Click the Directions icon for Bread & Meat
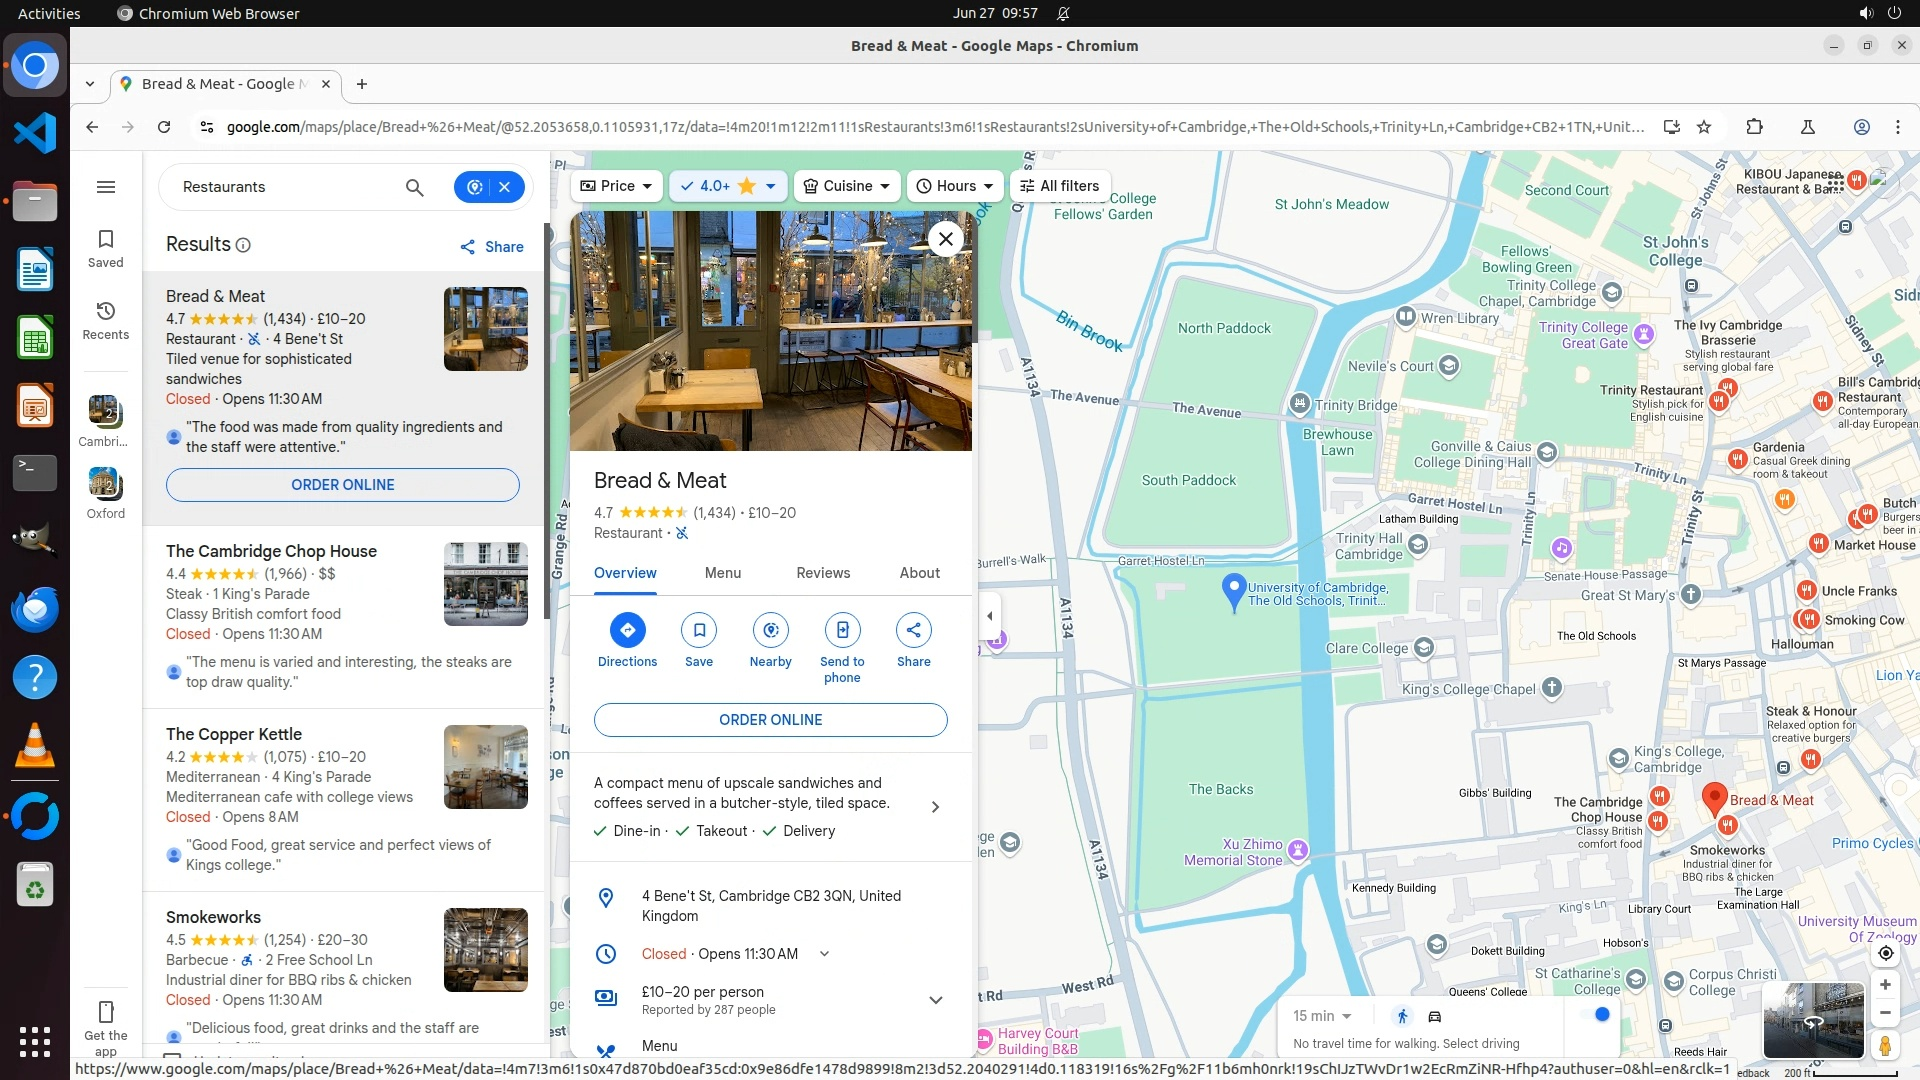This screenshot has width=1920, height=1080. [627, 630]
